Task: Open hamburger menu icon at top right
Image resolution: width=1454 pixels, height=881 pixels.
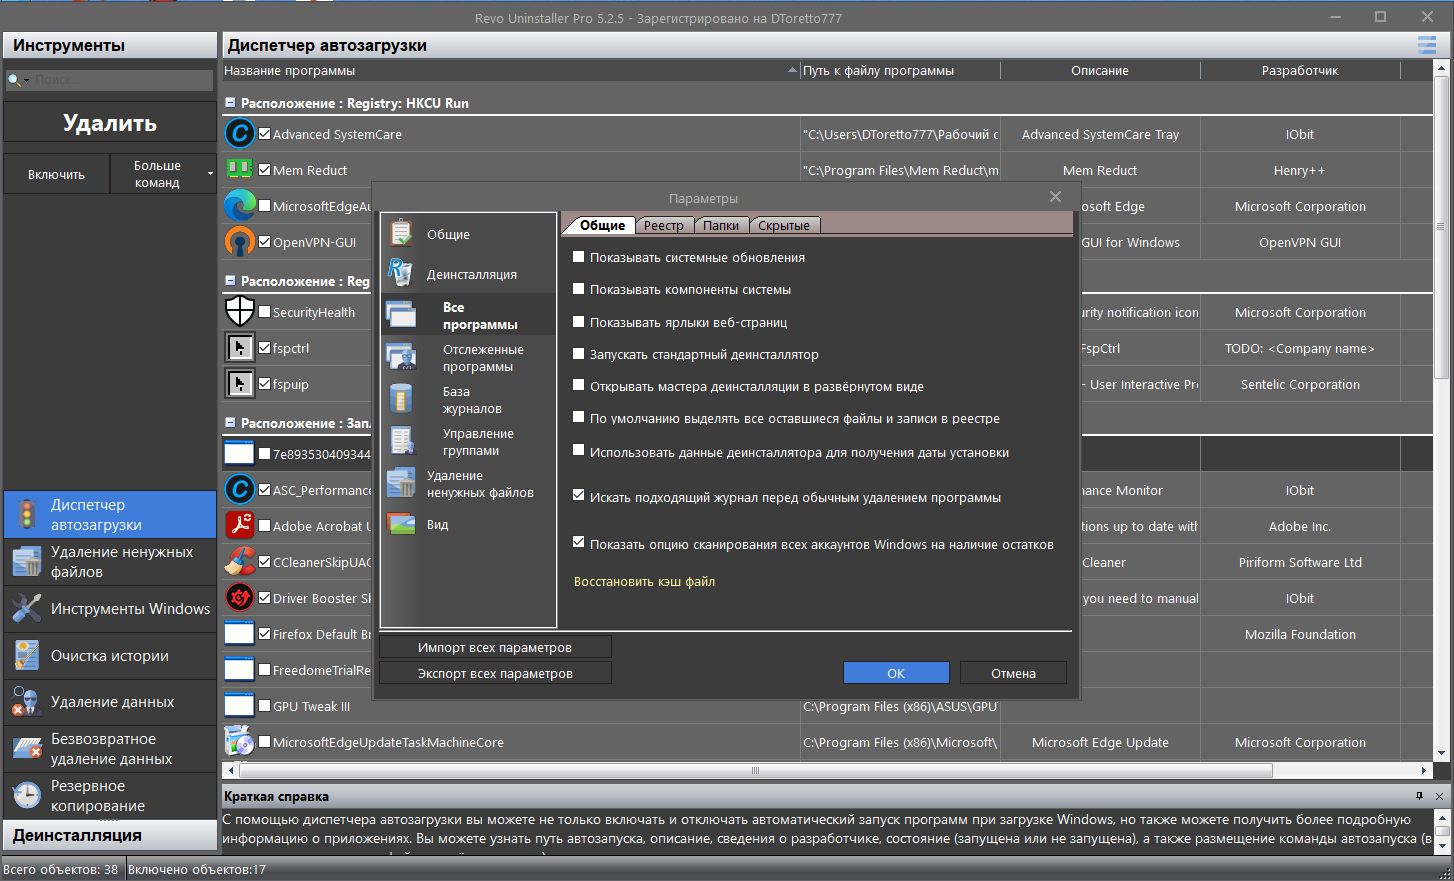Action: pyautogui.click(x=1427, y=45)
